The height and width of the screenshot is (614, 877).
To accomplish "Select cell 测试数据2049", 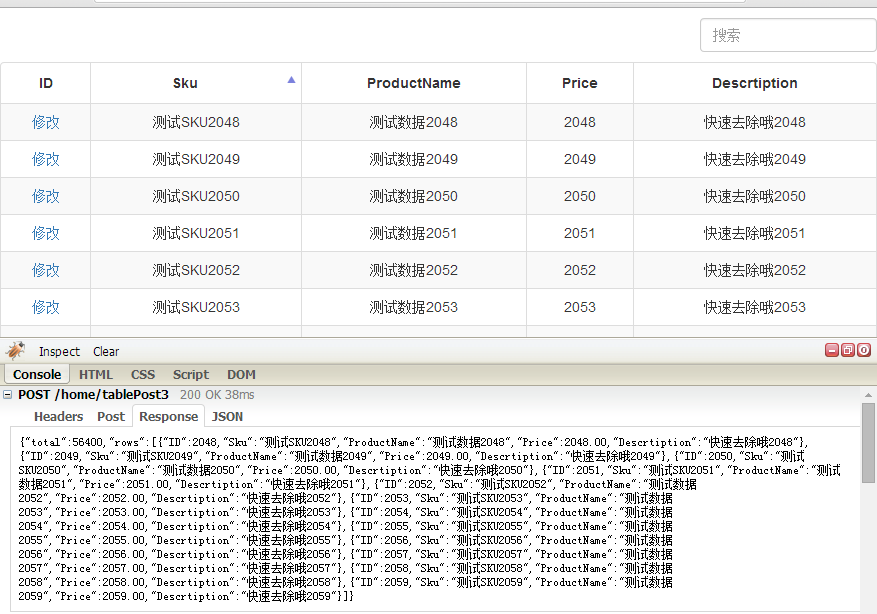I will pos(414,159).
